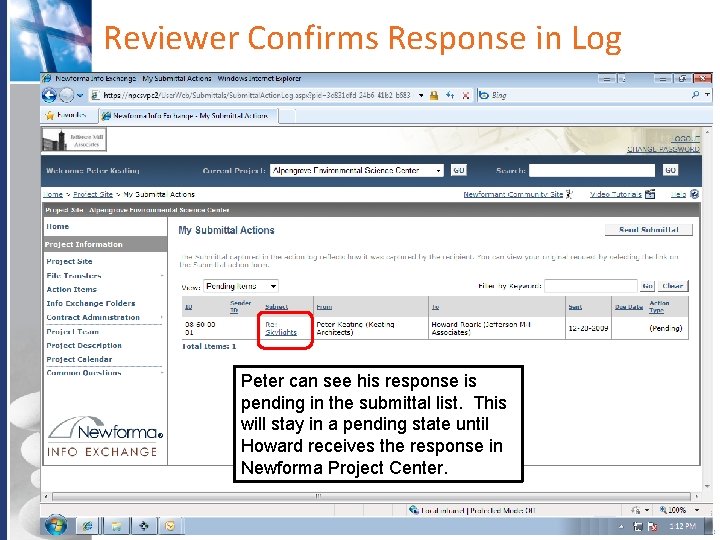Click the Stop loading X icon
The height and width of the screenshot is (540, 720).
[466, 96]
